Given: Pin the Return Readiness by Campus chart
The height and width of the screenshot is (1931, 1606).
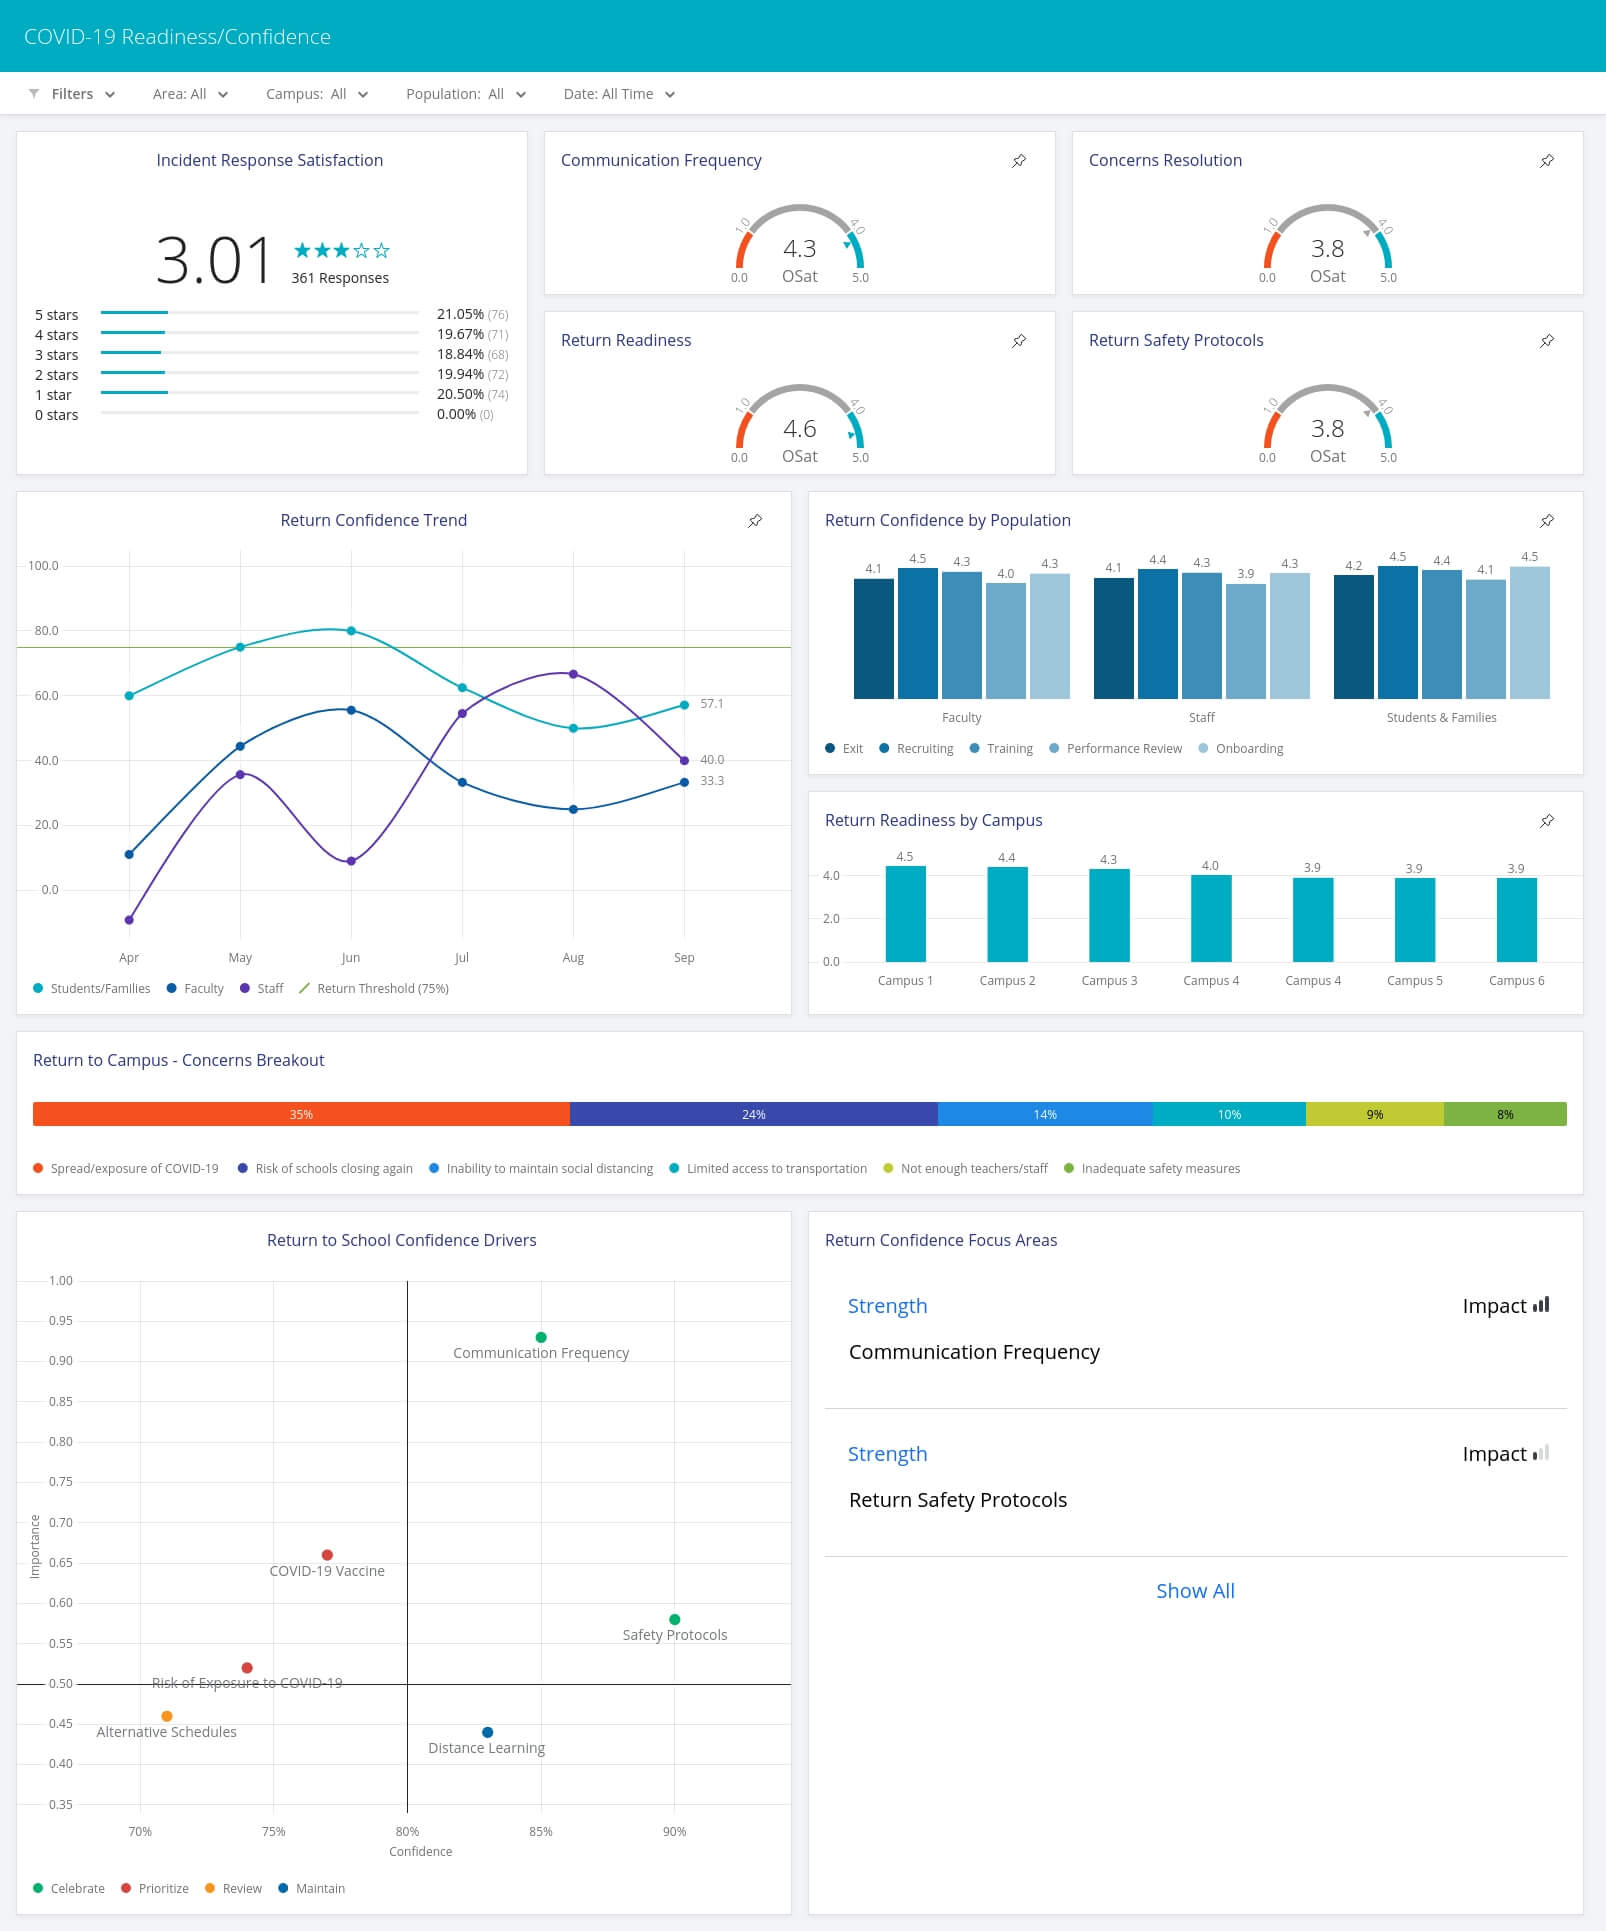Looking at the screenshot, I should pos(1547,821).
